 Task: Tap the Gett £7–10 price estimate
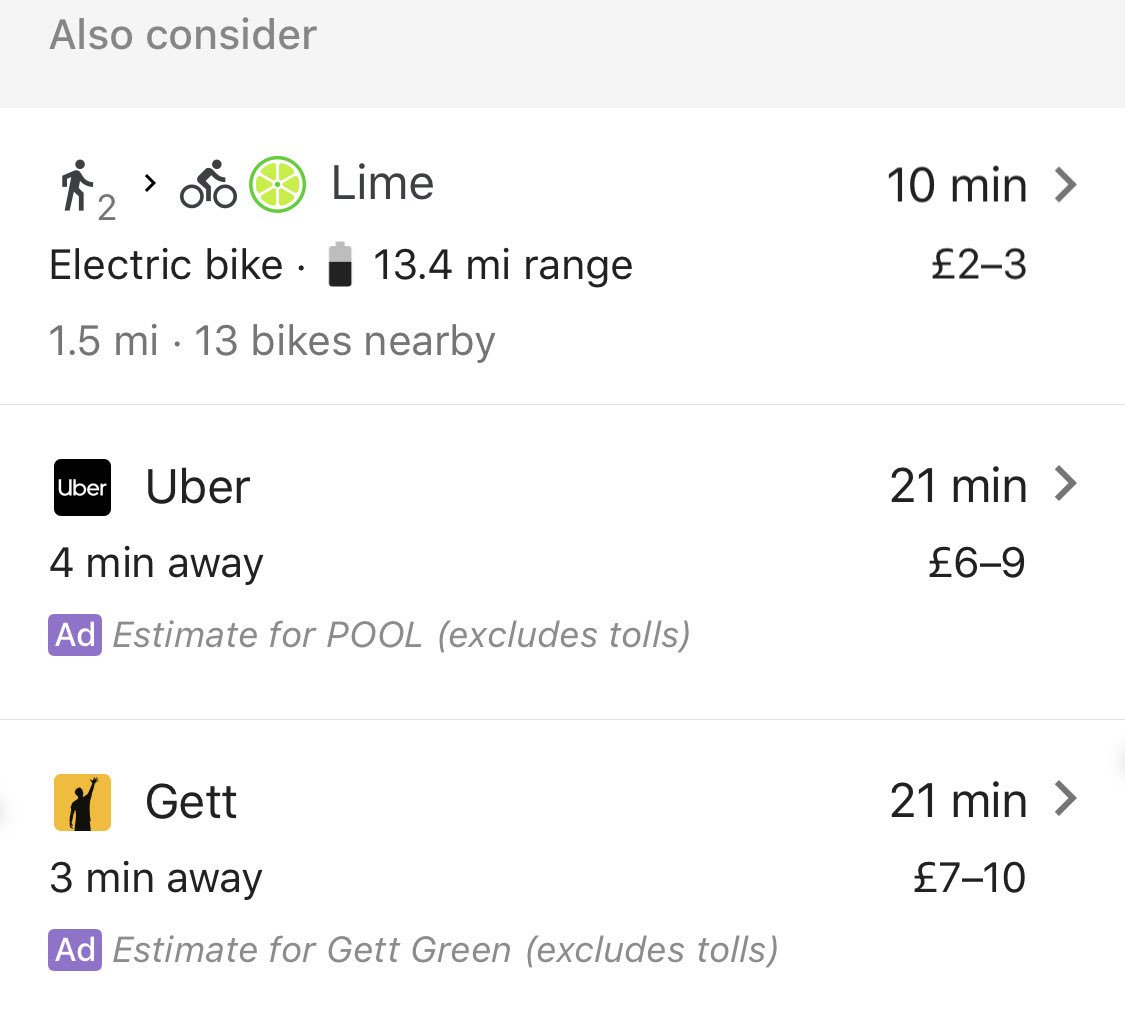pyautogui.click(x=969, y=878)
